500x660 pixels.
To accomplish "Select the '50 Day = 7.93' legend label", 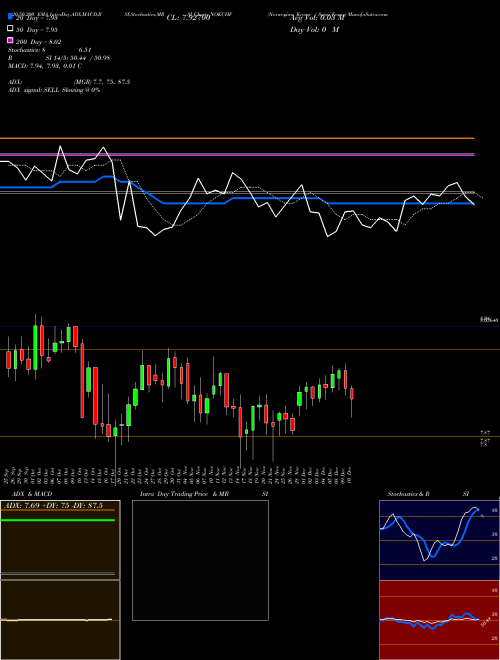I will [x=37, y=30].
